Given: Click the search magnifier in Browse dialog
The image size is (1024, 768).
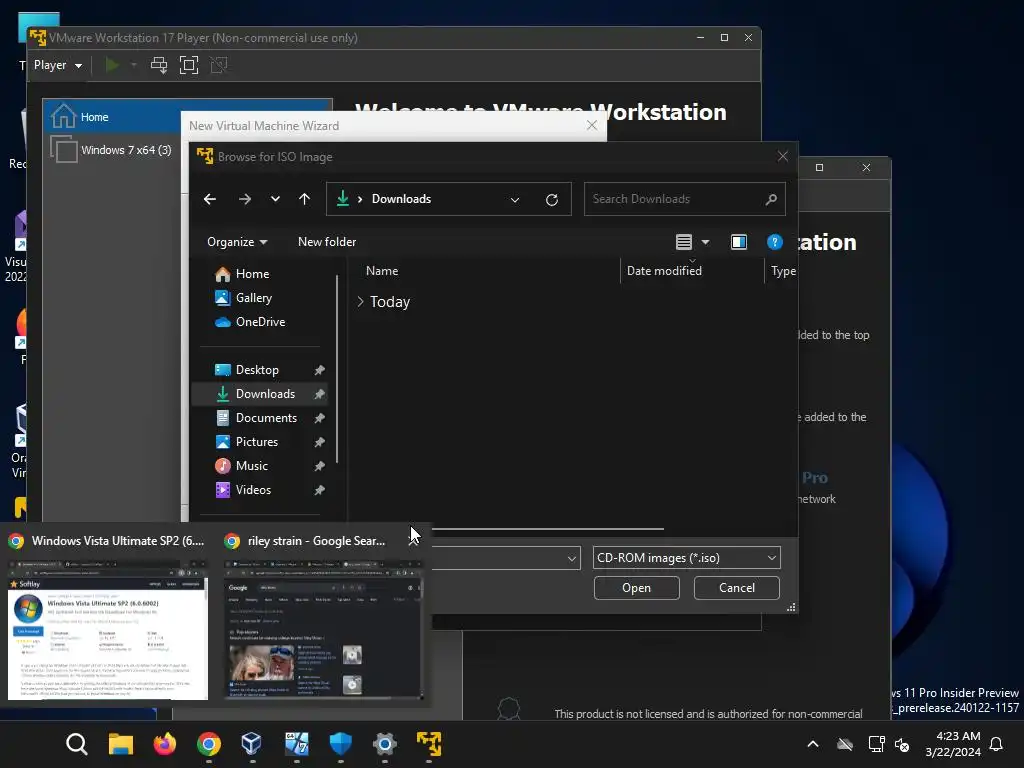Looking at the screenshot, I should 771,199.
